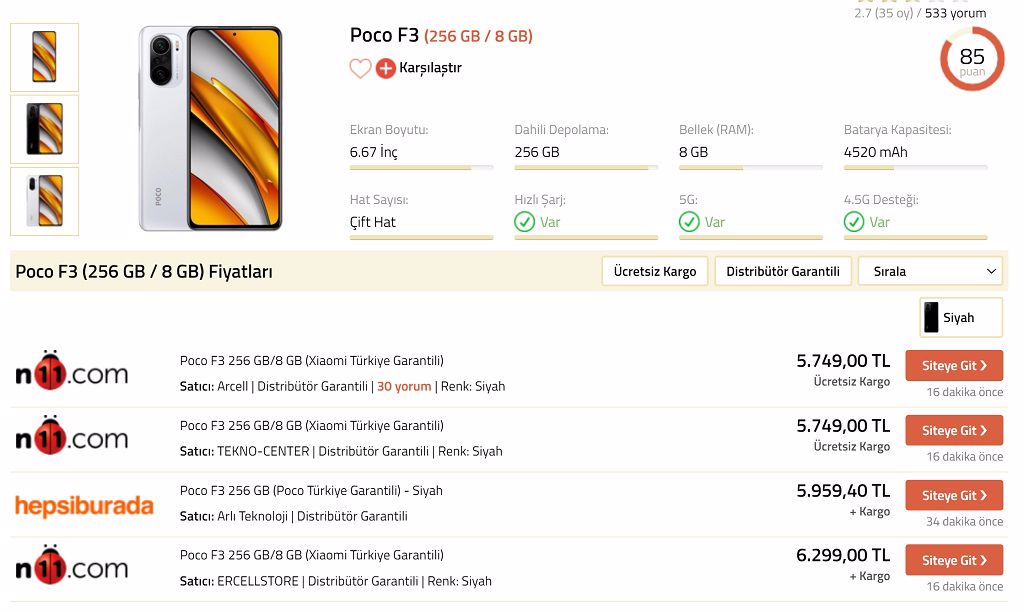The width and height of the screenshot is (1024, 612).
Task: Select the first phone thumbnail image
Action: click(44, 57)
